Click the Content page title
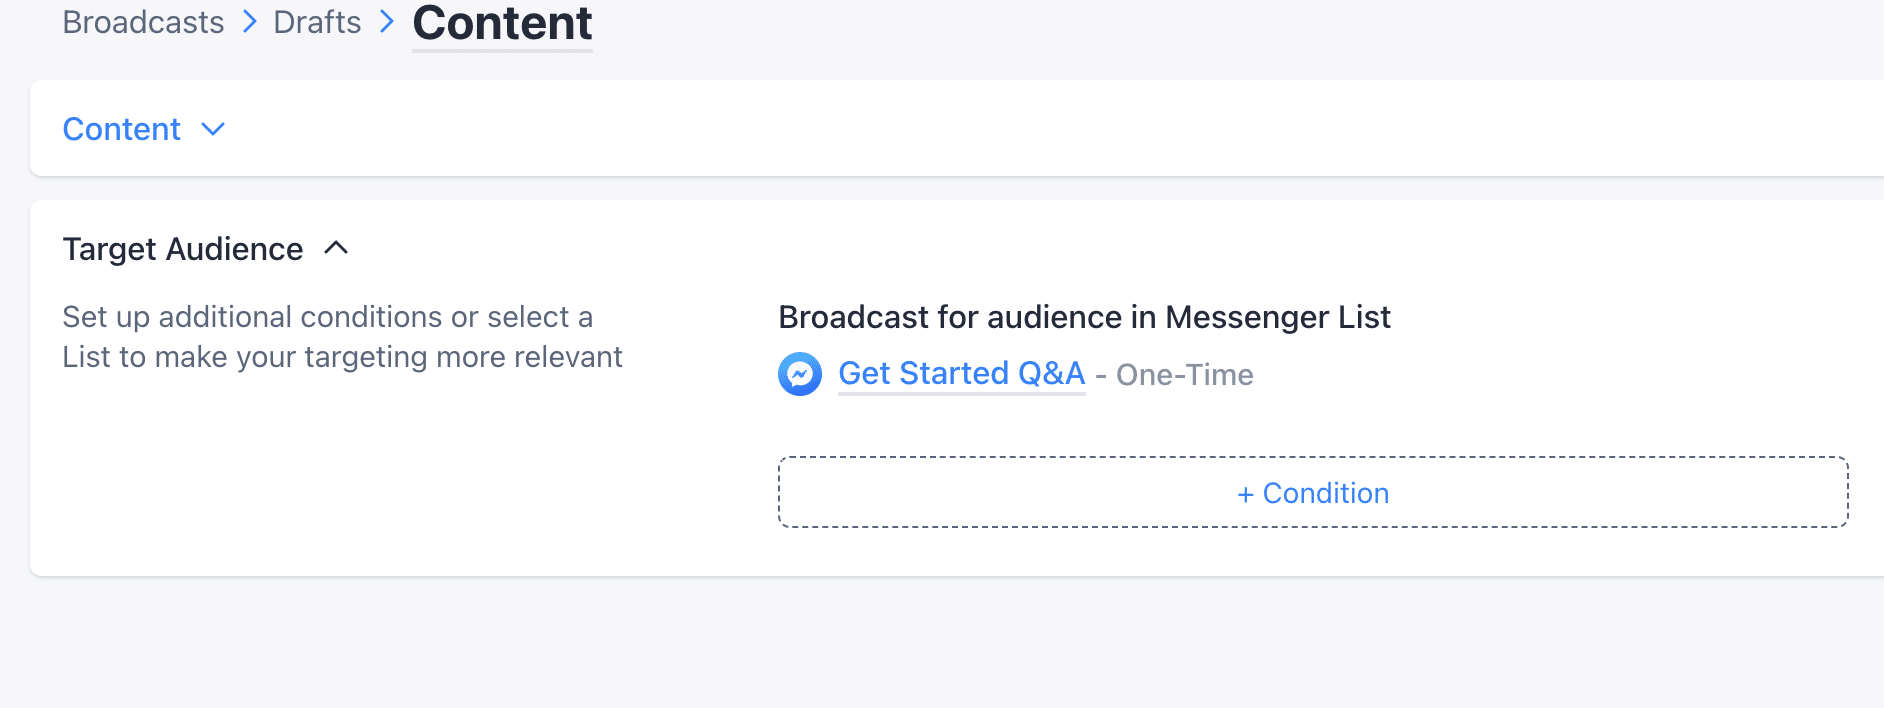 tap(502, 23)
